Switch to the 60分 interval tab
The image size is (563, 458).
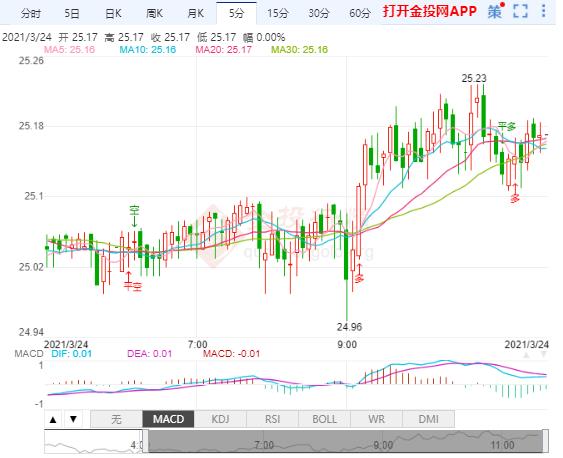[360, 13]
